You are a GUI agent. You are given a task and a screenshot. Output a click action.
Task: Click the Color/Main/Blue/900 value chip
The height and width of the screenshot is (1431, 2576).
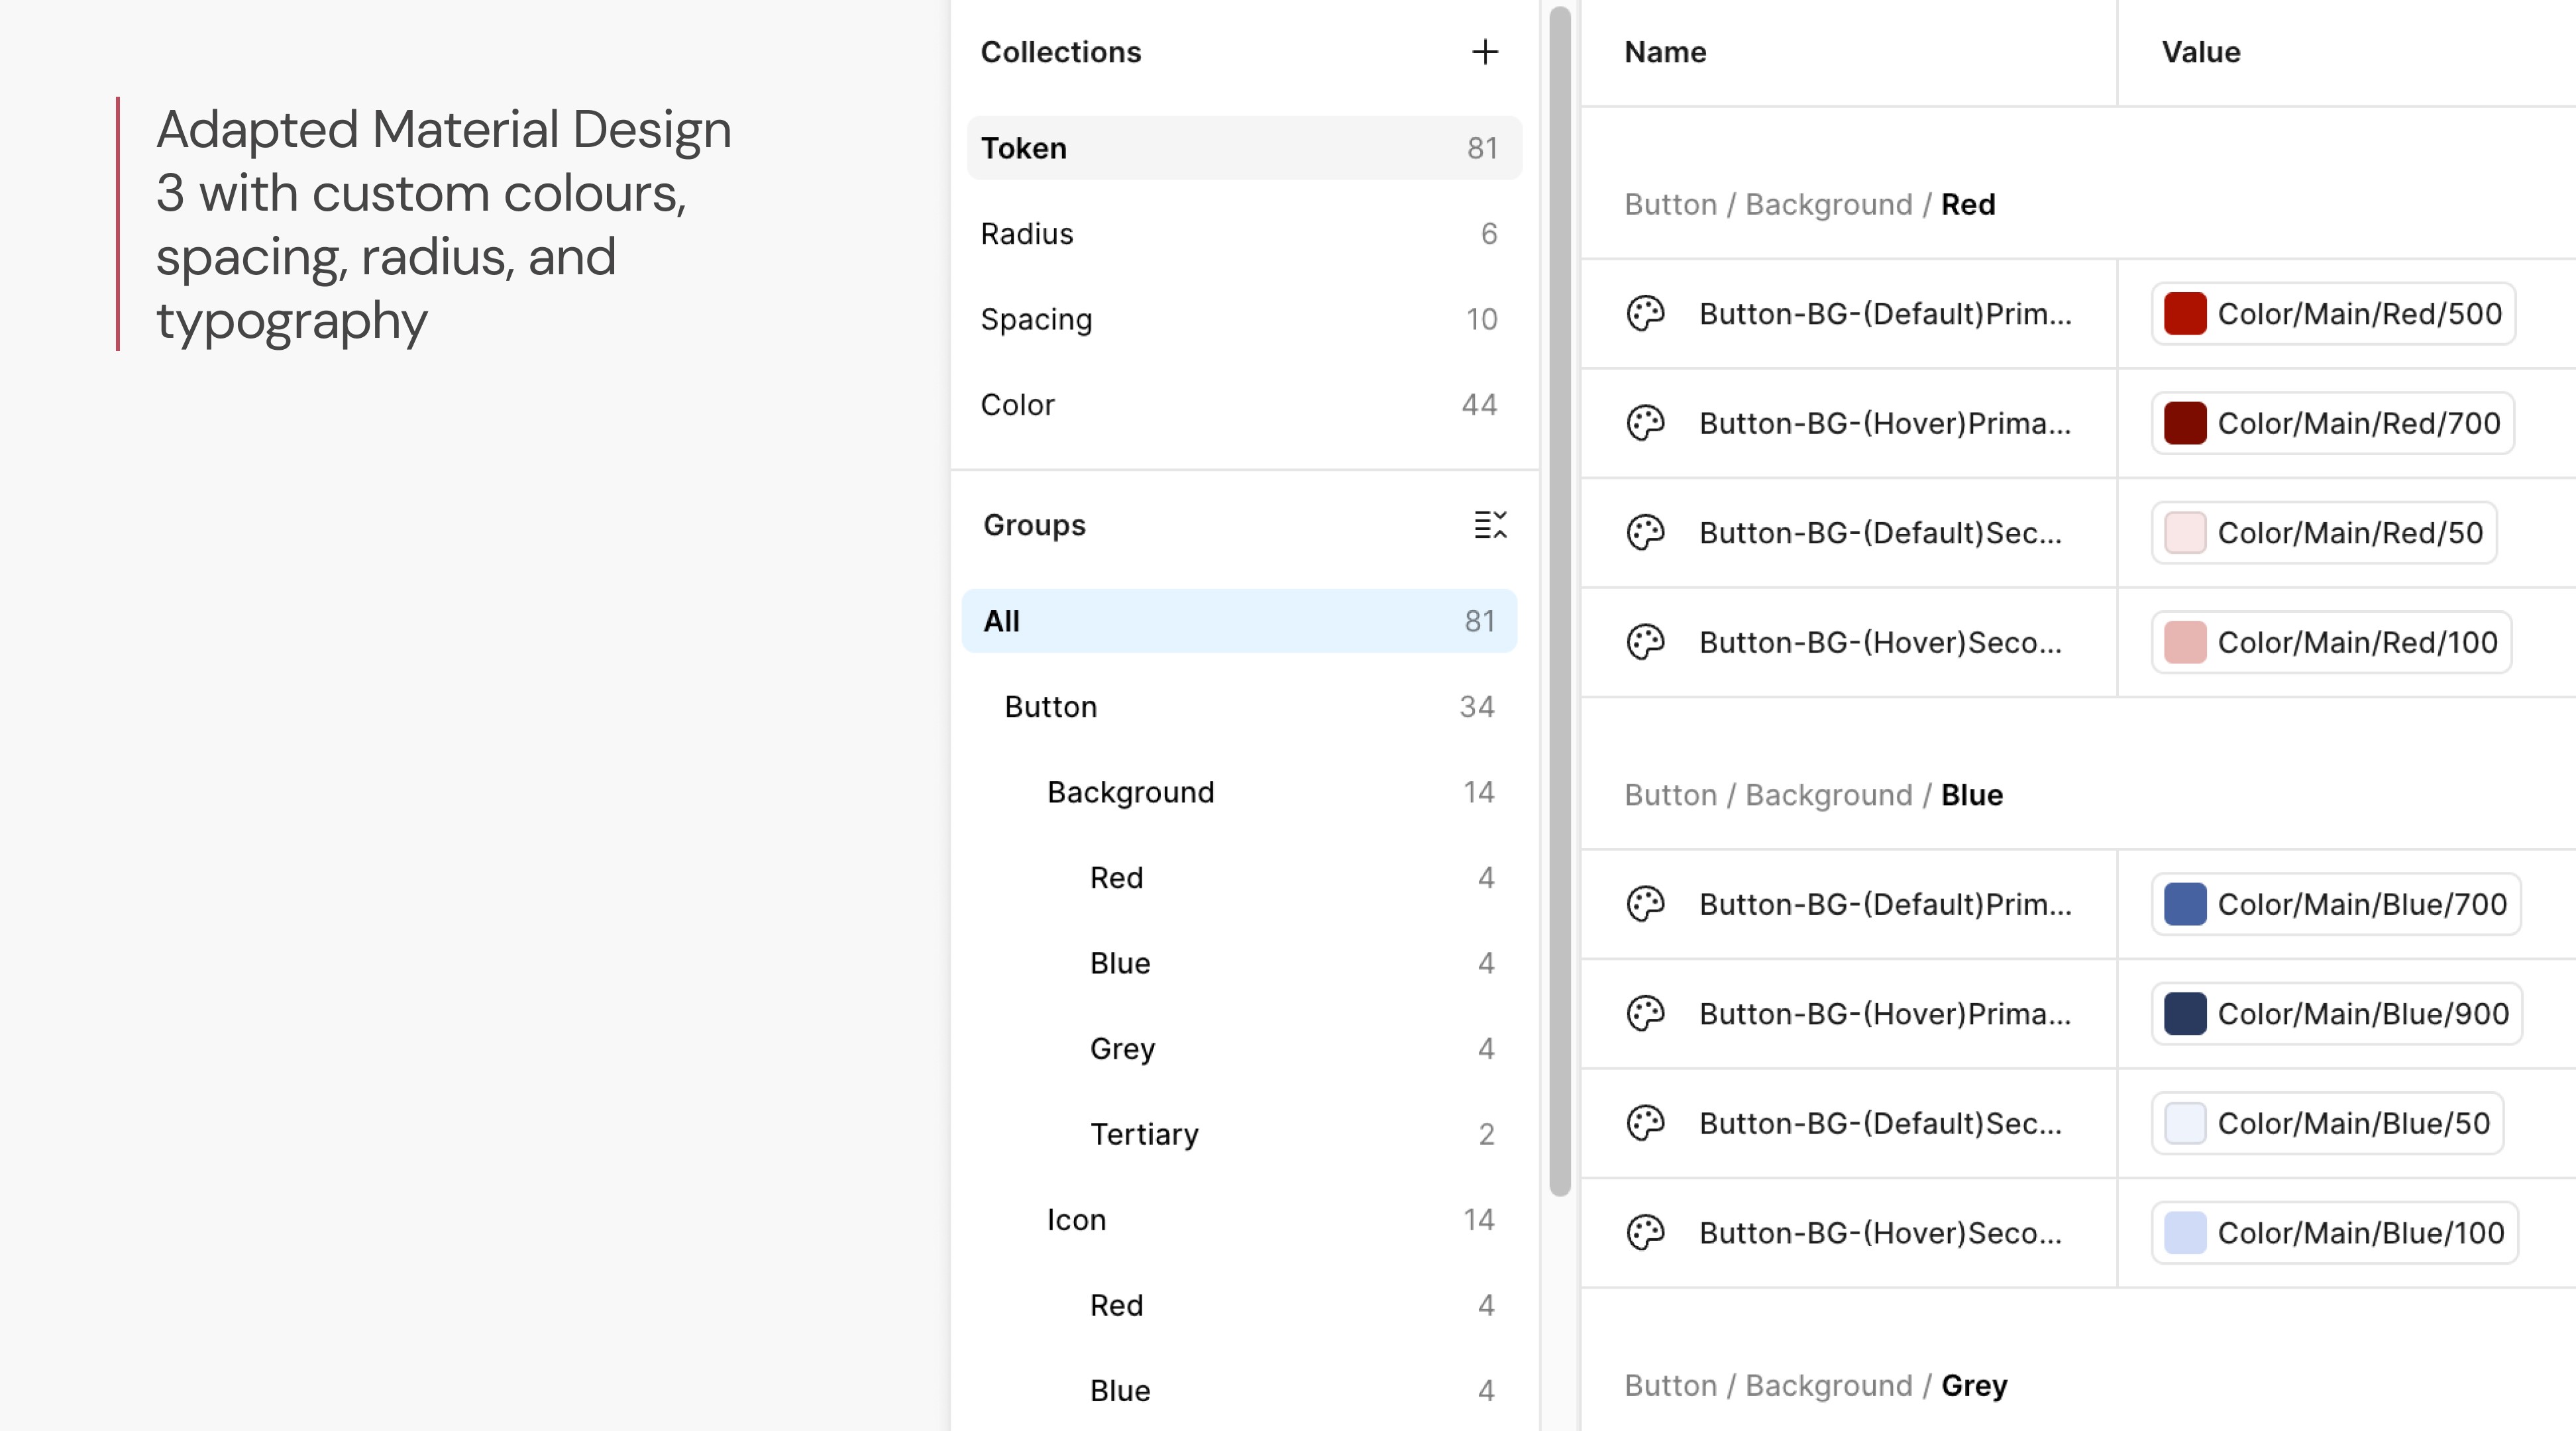coord(2336,1014)
